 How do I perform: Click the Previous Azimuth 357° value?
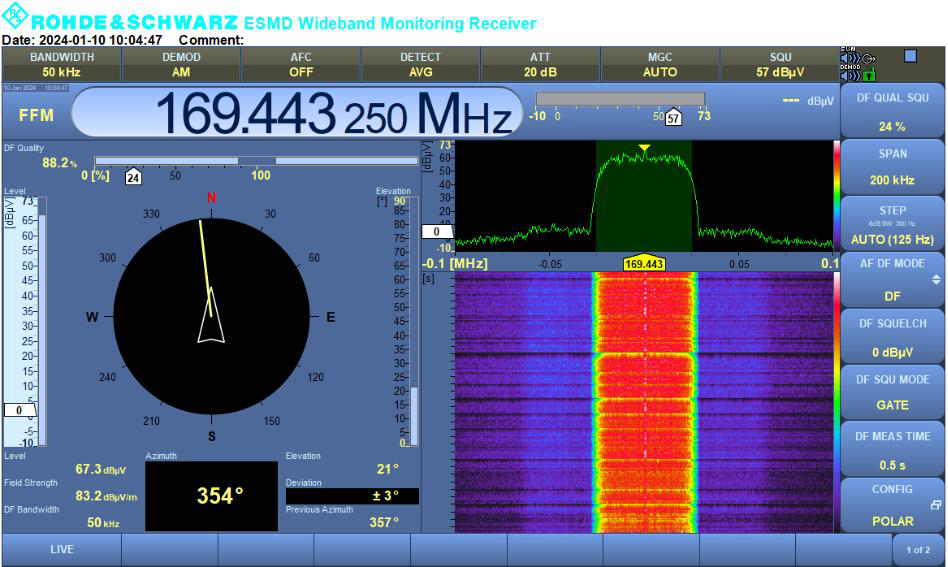coord(384,522)
